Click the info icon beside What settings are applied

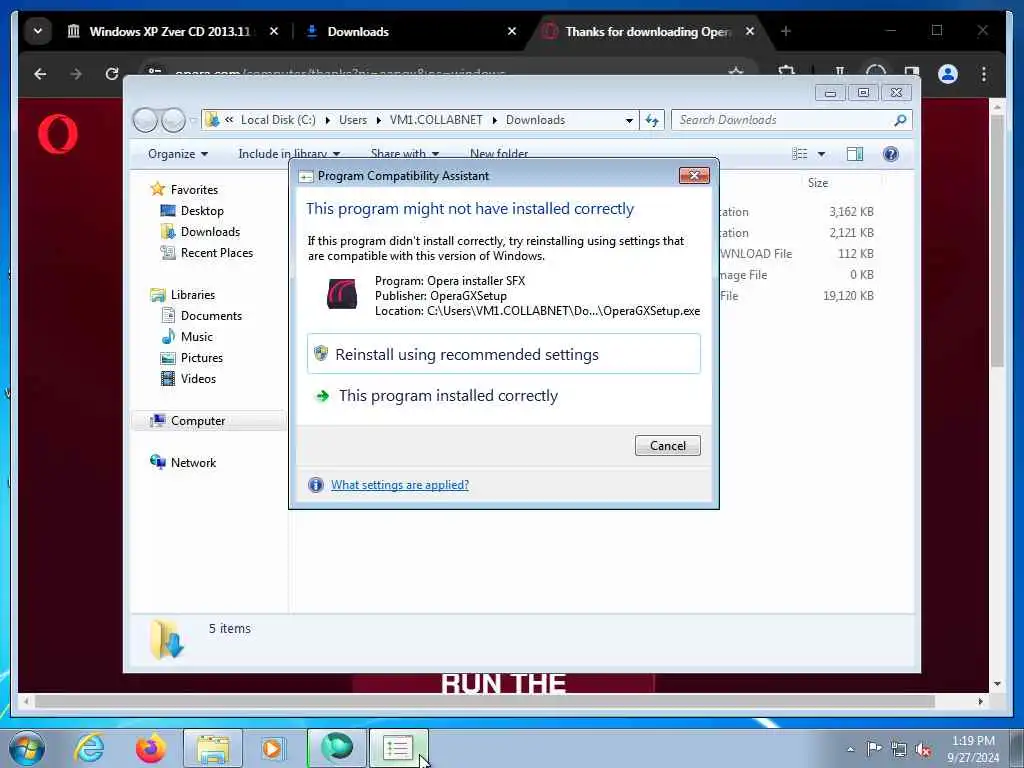tap(315, 485)
